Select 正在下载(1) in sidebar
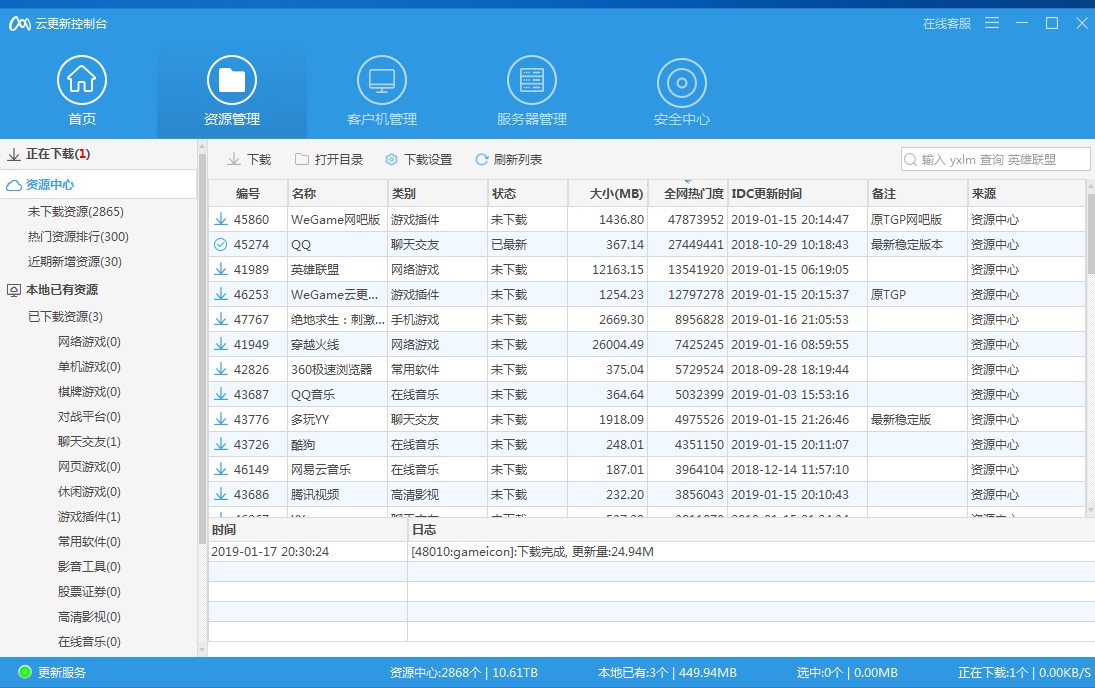1095x688 pixels. tap(98, 154)
